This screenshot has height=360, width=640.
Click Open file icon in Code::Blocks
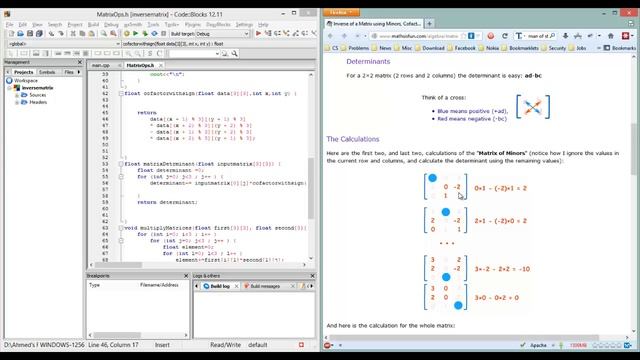click(x=20, y=34)
